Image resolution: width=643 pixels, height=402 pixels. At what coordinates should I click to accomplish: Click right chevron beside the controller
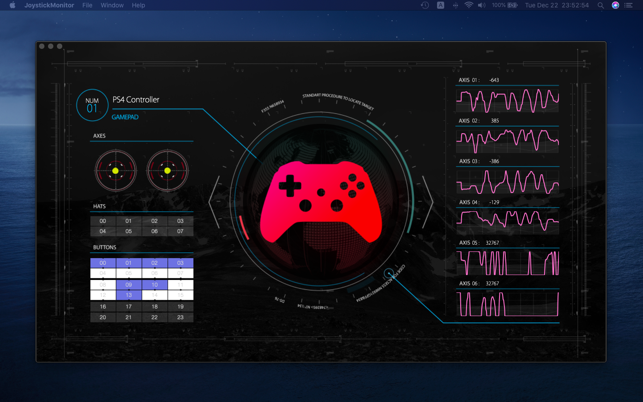427,202
